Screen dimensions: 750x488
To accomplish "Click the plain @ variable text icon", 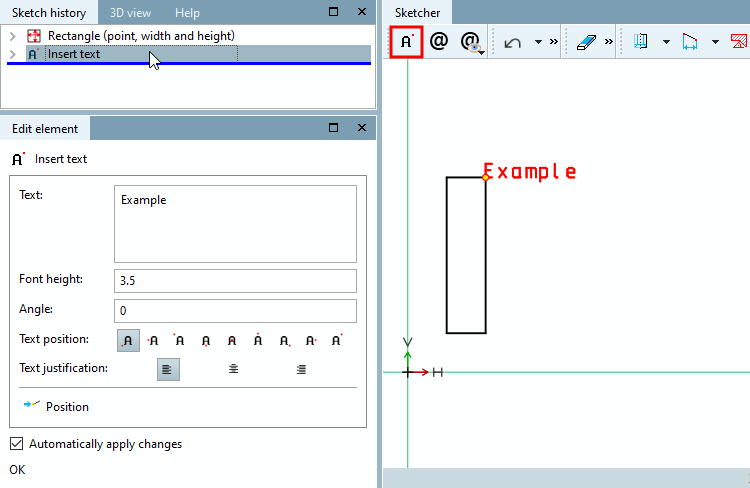I will [439, 41].
